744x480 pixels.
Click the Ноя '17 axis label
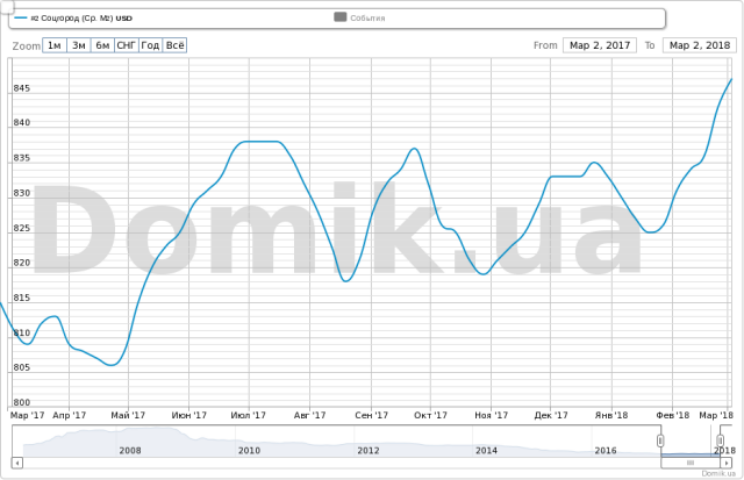click(491, 415)
